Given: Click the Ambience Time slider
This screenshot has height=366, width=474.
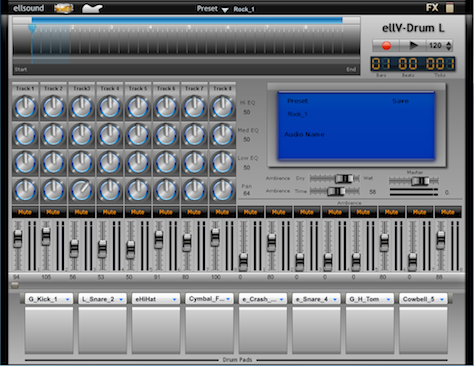Looking at the screenshot, I should click(x=335, y=191).
